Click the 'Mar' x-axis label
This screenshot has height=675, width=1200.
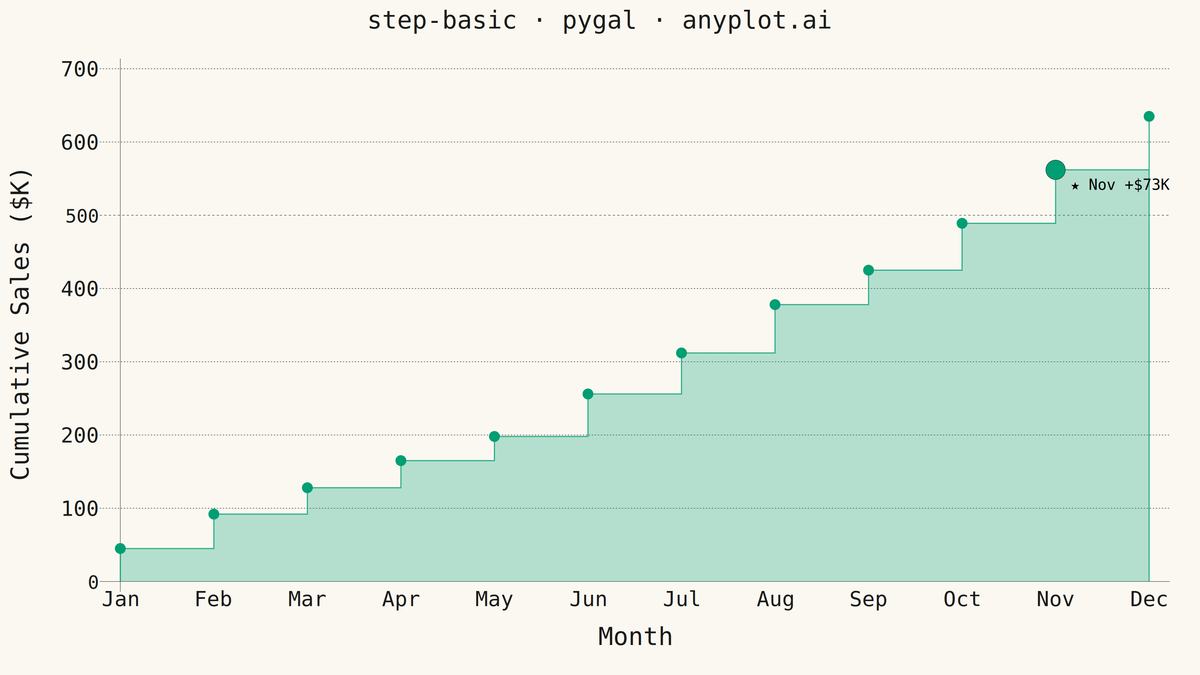click(307, 599)
